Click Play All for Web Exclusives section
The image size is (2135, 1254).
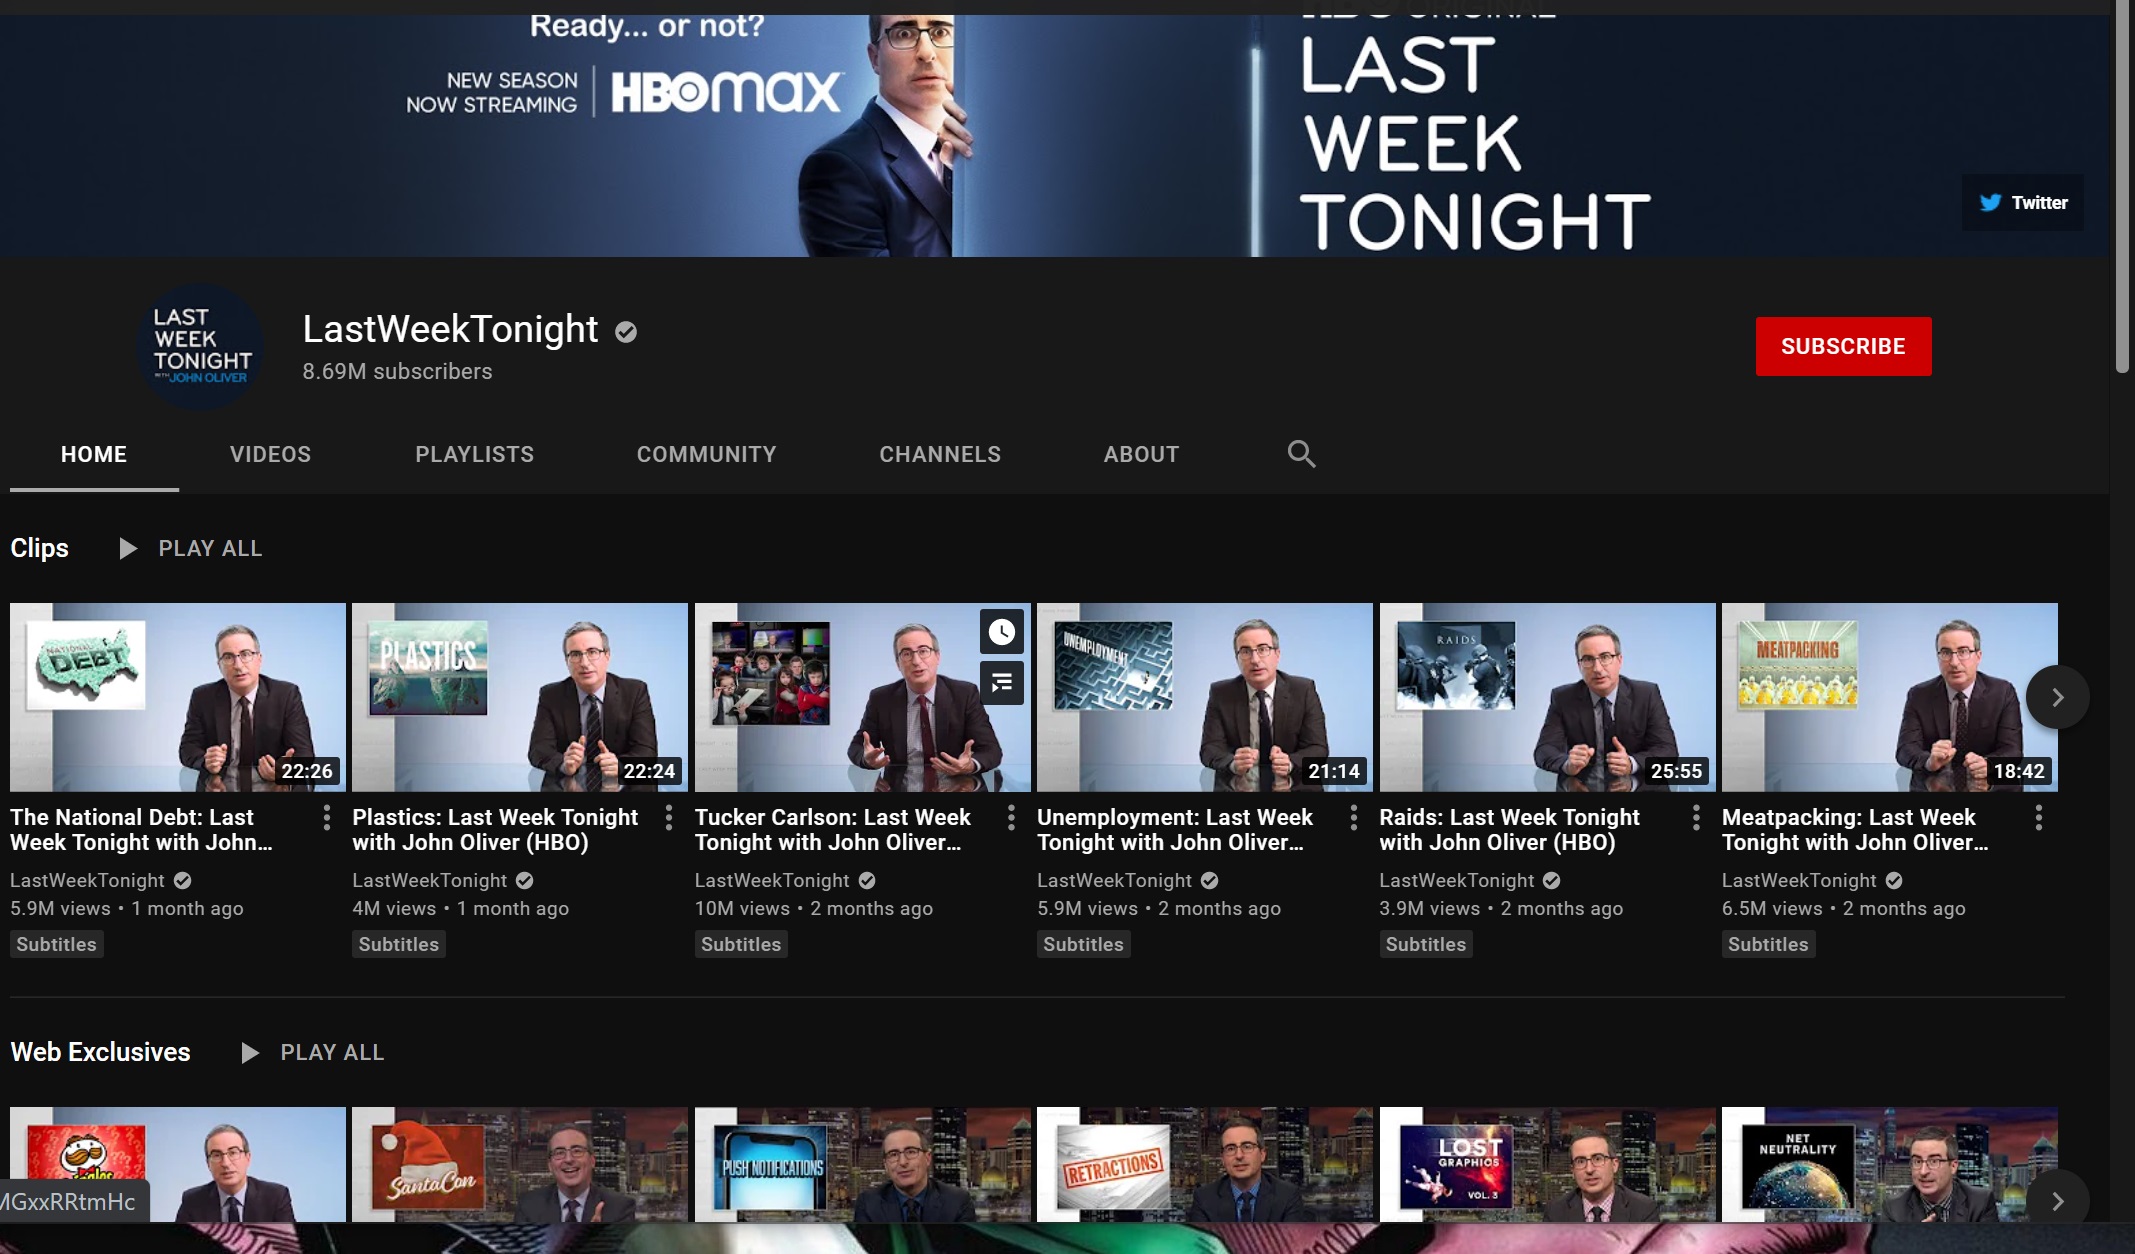pyautogui.click(x=332, y=1052)
